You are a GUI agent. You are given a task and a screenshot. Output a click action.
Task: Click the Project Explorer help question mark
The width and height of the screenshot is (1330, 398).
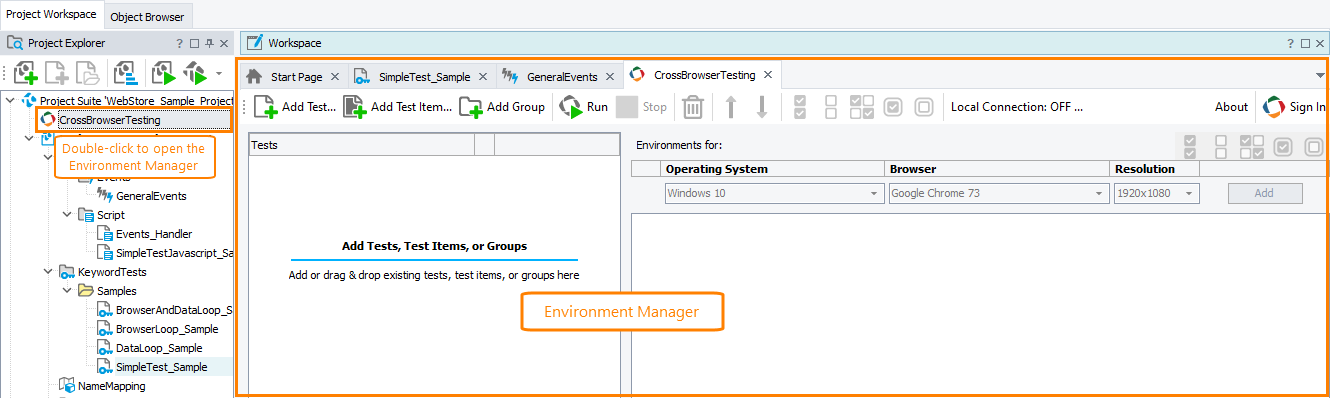pyautogui.click(x=180, y=43)
